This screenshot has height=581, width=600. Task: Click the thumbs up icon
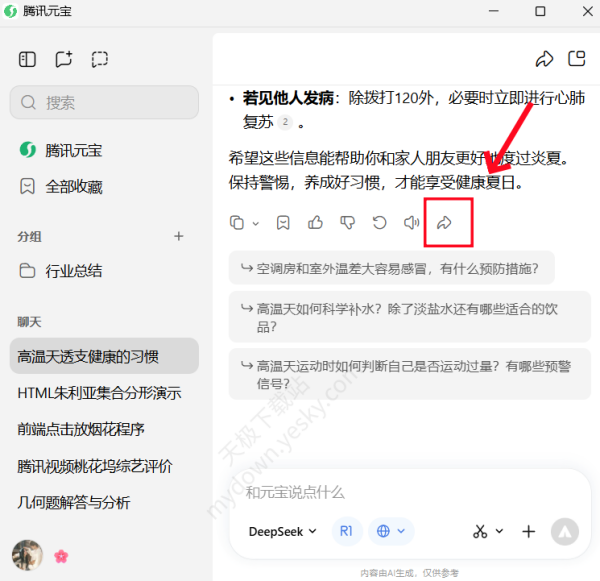(x=315, y=222)
